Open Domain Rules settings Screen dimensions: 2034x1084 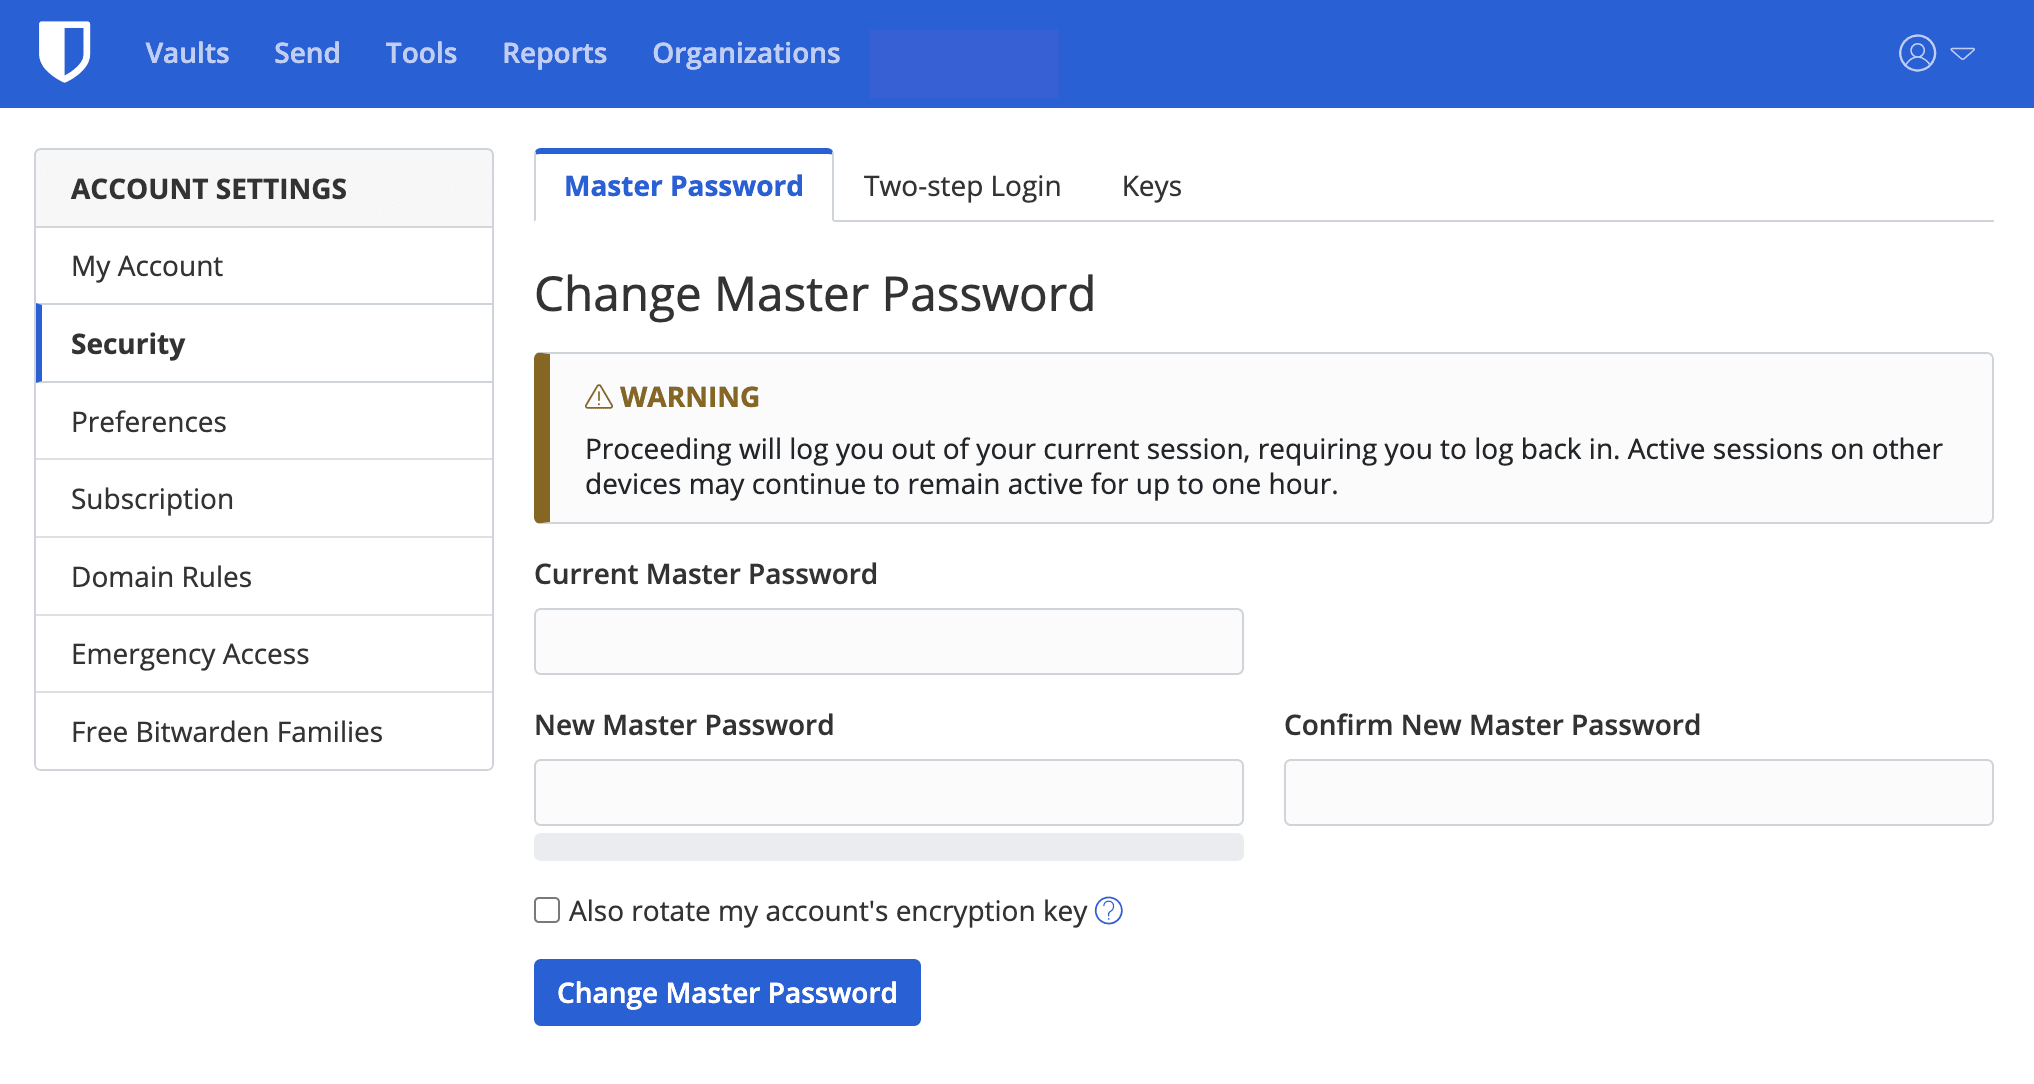tap(161, 576)
